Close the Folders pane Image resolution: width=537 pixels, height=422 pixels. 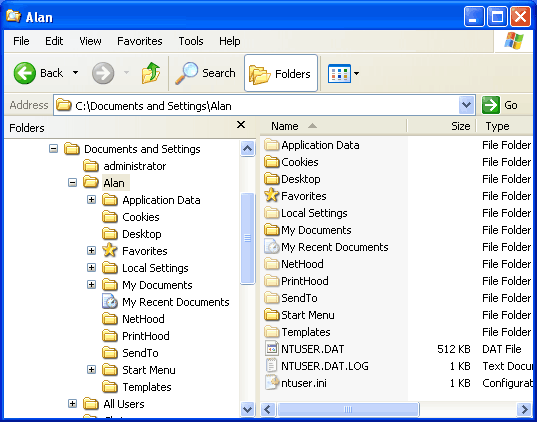(241, 125)
